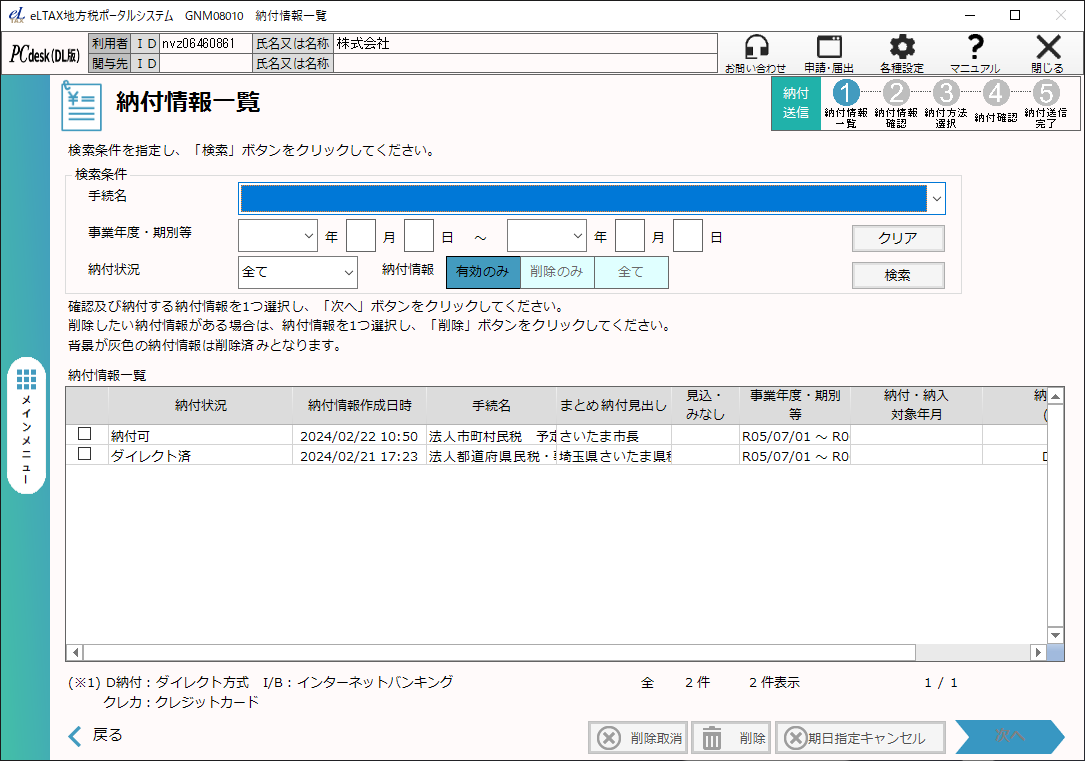Click the 見込・みなし column header

pyautogui.click(x=706, y=405)
